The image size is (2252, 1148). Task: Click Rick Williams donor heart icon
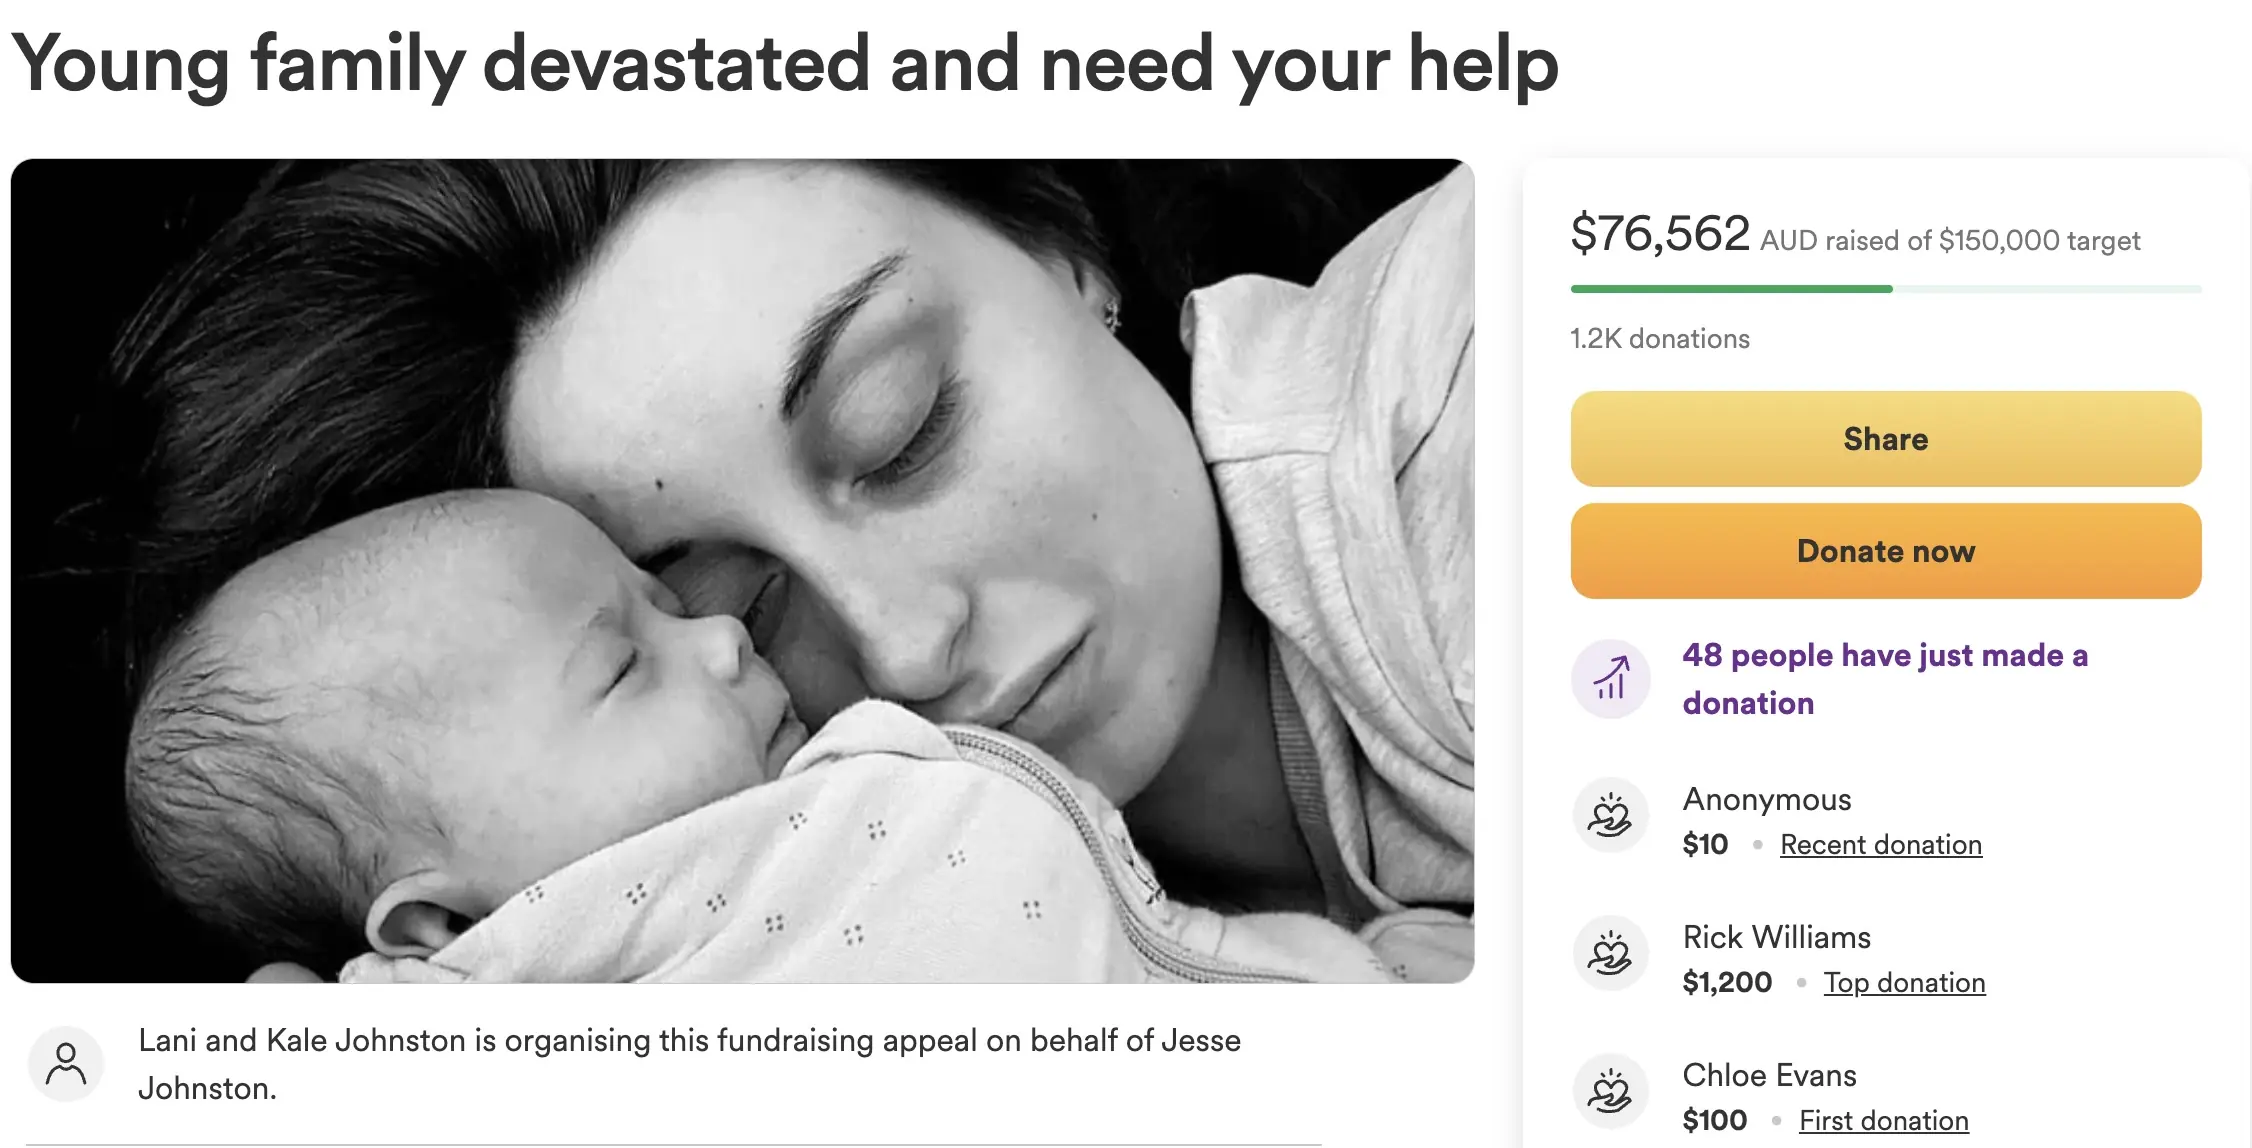pyautogui.click(x=1610, y=954)
